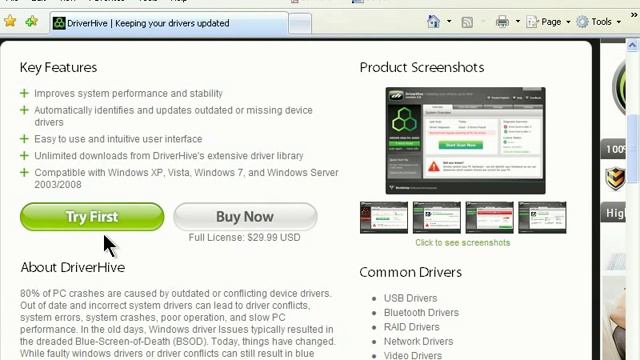Click the Buy Now button
The height and width of the screenshot is (360, 640).
(x=245, y=217)
